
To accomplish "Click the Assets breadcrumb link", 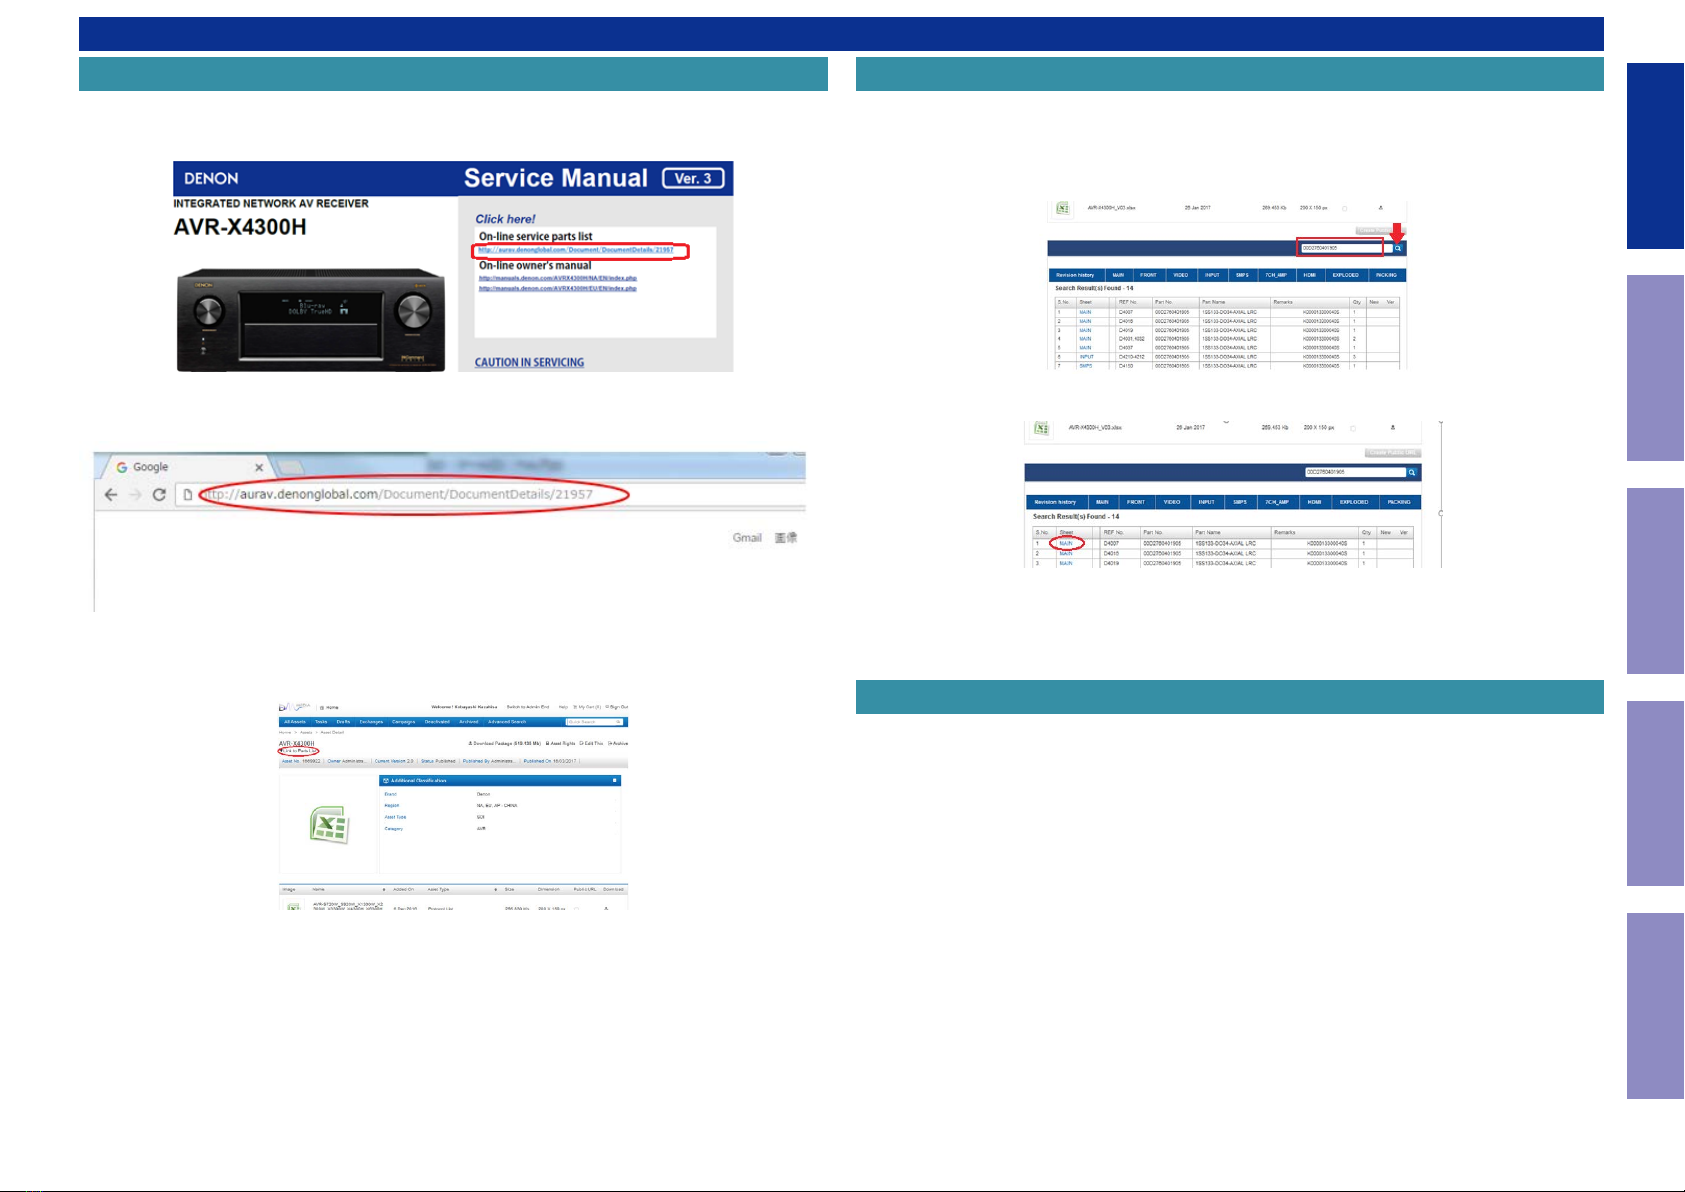I will click(x=306, y=732).
